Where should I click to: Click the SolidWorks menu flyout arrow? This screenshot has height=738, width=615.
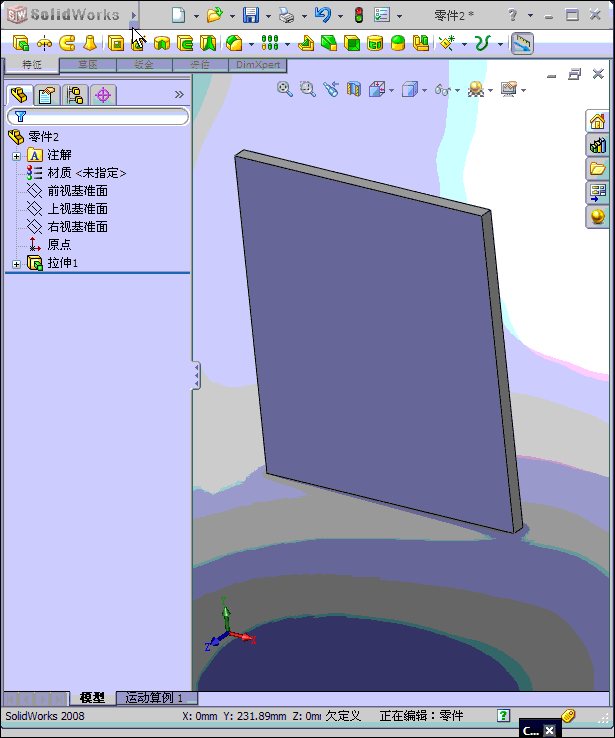(134, 16)
